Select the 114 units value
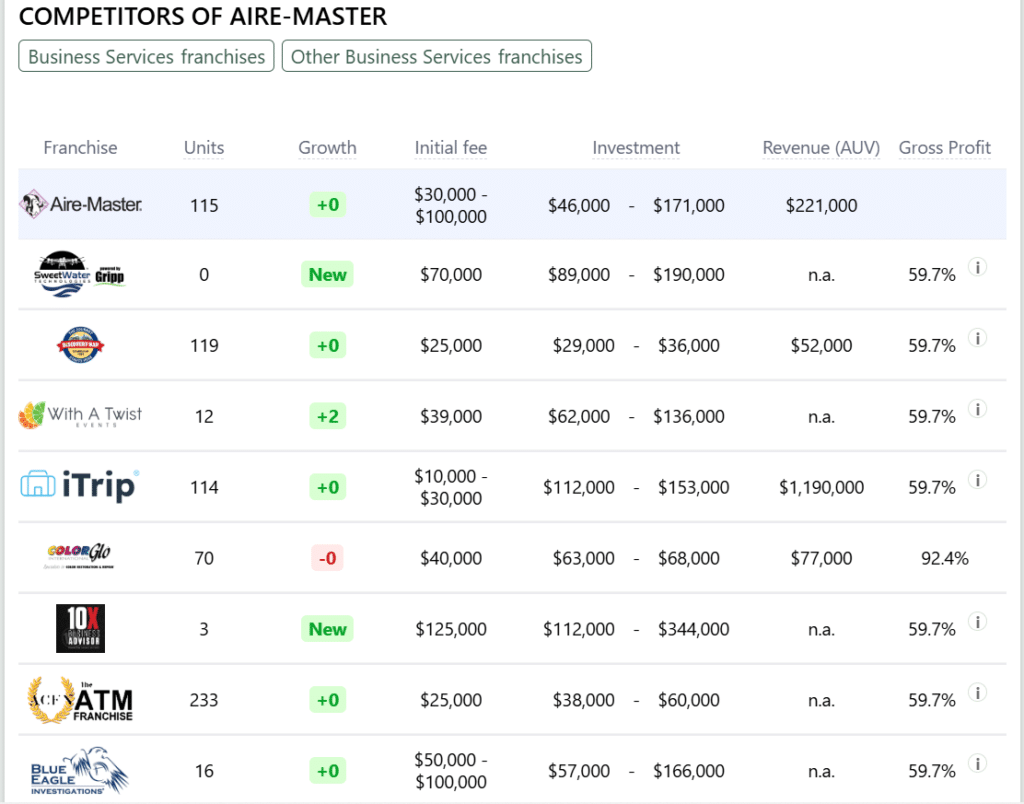 [x=204, y=487]
